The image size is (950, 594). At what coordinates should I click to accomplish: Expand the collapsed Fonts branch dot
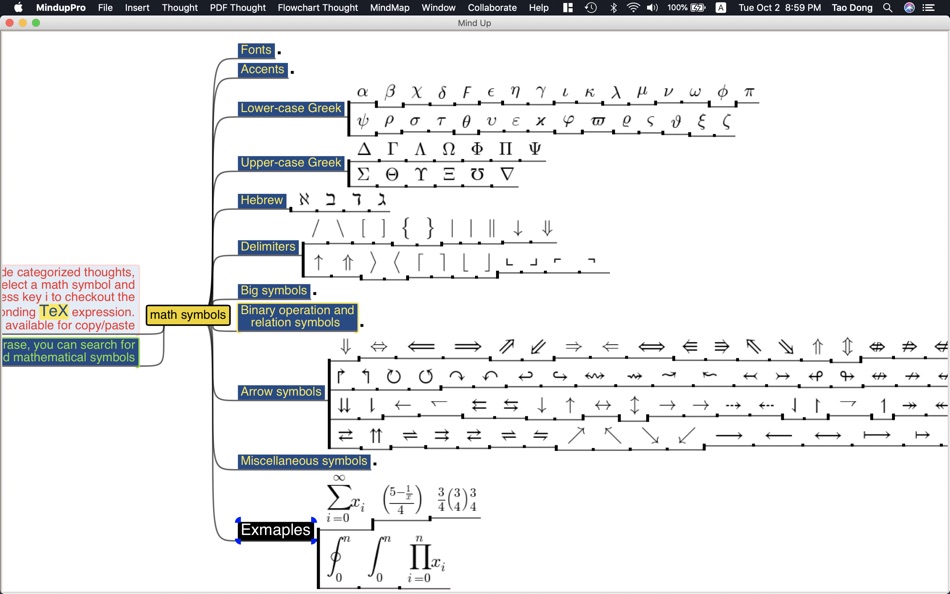(279, 53)
